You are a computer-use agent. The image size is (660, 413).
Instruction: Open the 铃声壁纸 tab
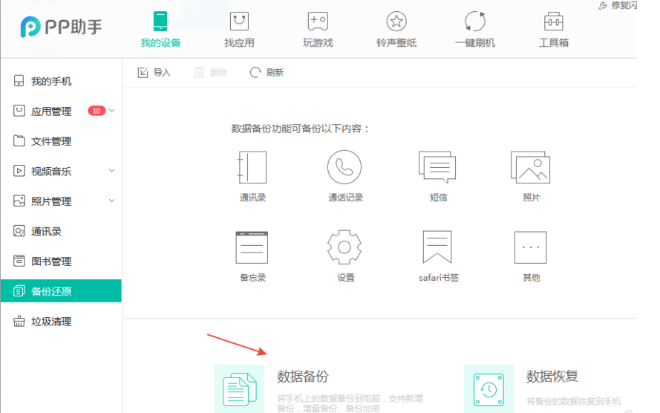pyautogui.click(x=397, y=29)
